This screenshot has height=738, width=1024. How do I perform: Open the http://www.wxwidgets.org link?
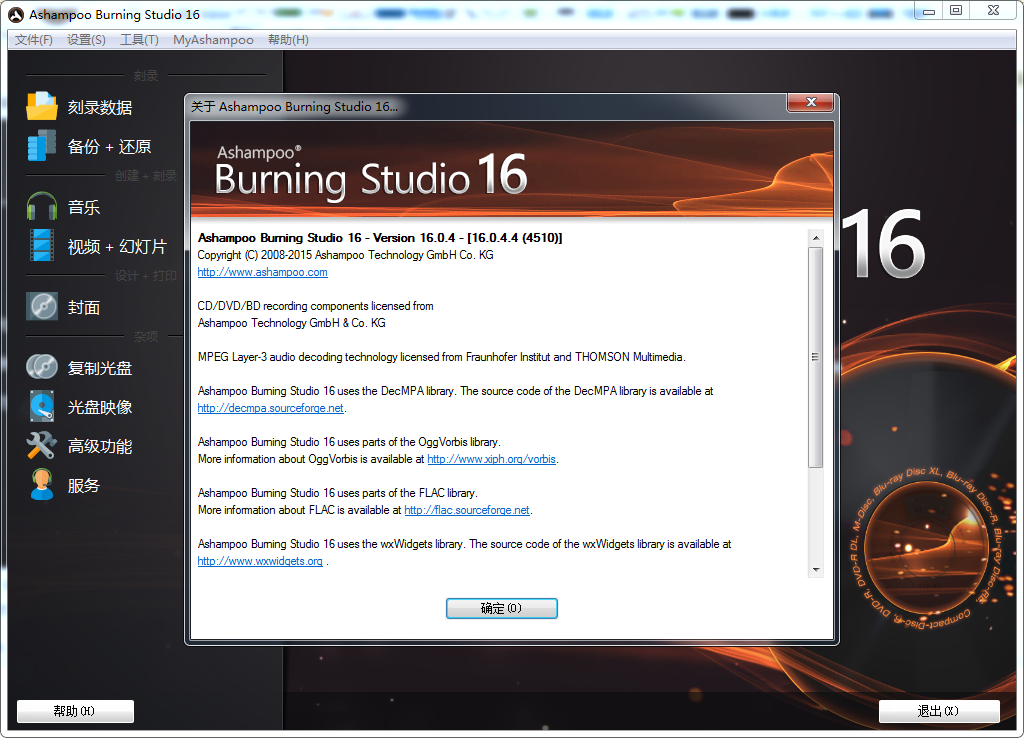(x=260, y=561)
